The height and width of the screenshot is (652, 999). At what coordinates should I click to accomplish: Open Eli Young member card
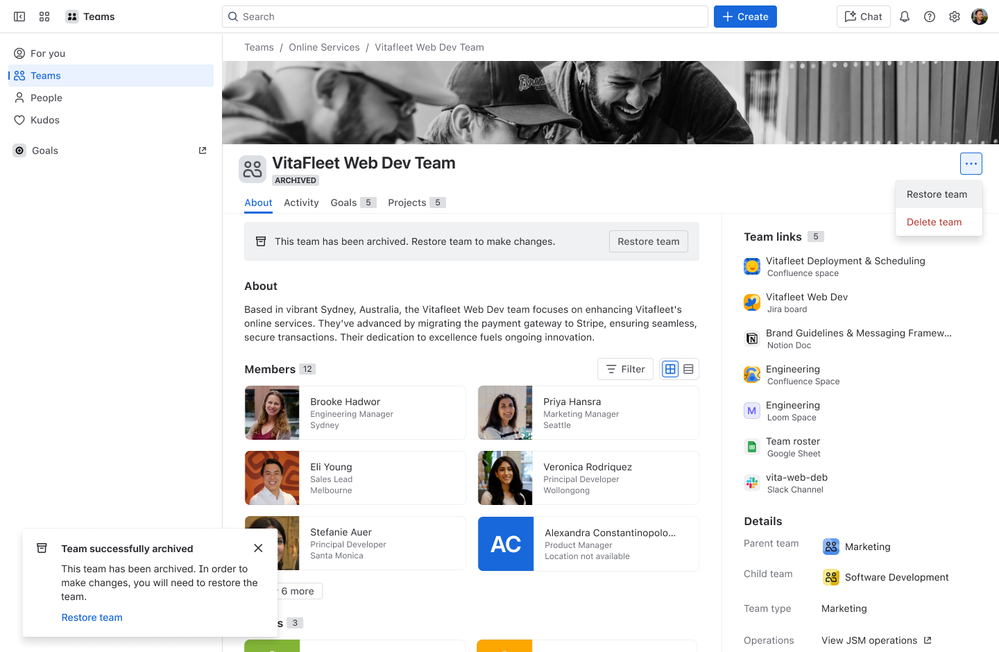tap(355, 478)
